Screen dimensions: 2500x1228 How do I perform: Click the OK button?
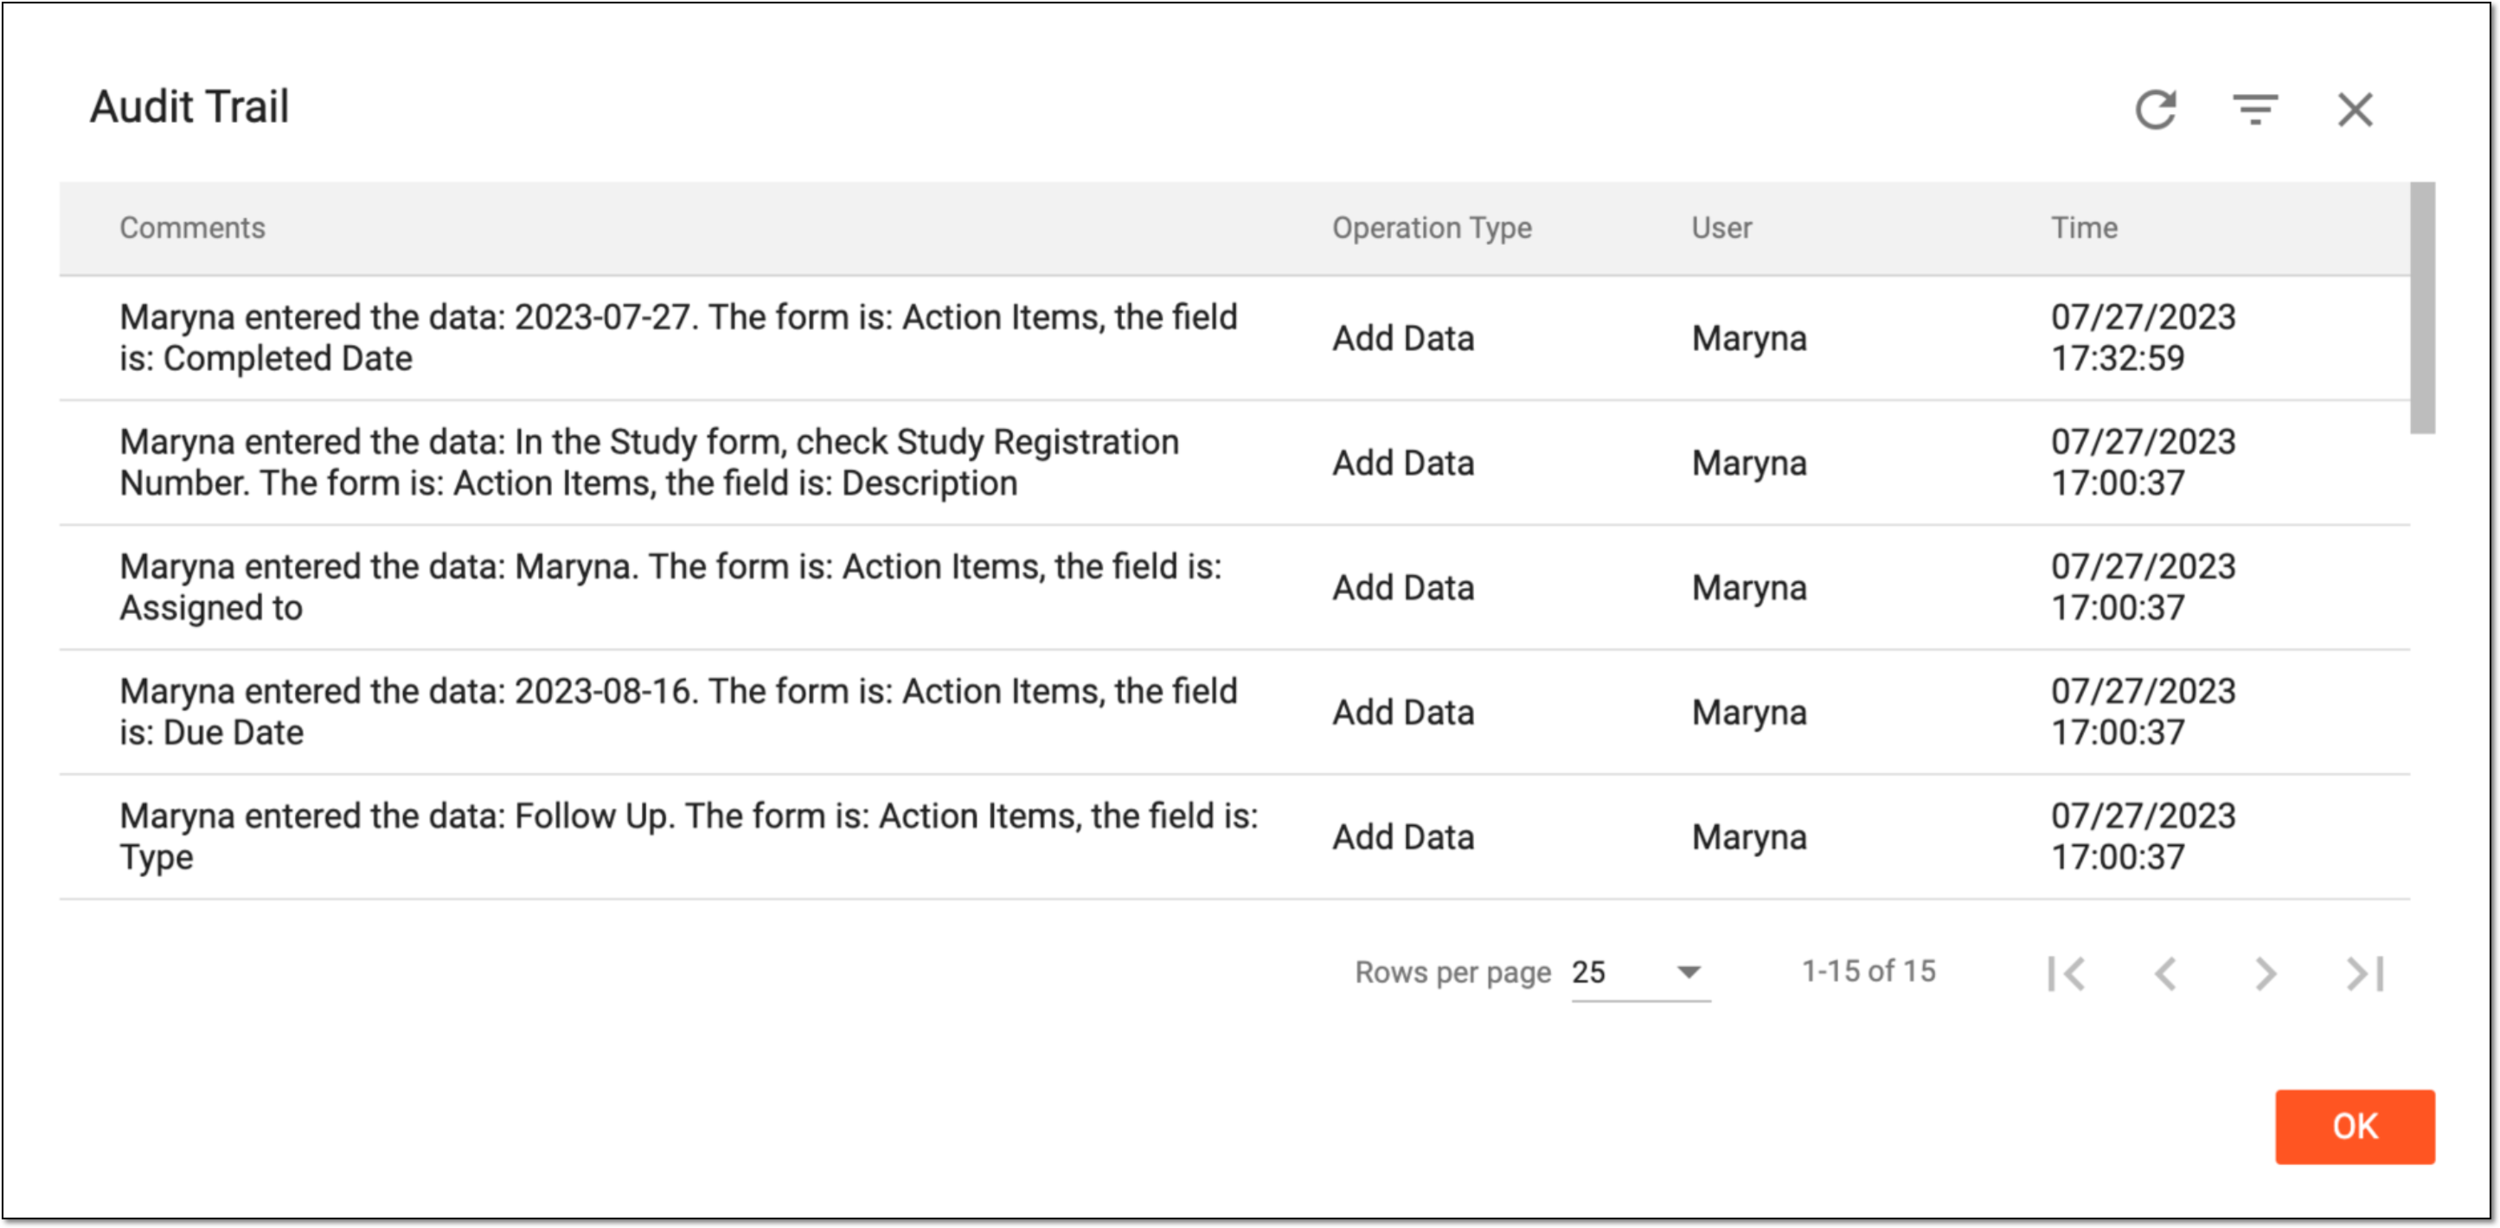(x=2355, y=1126)
